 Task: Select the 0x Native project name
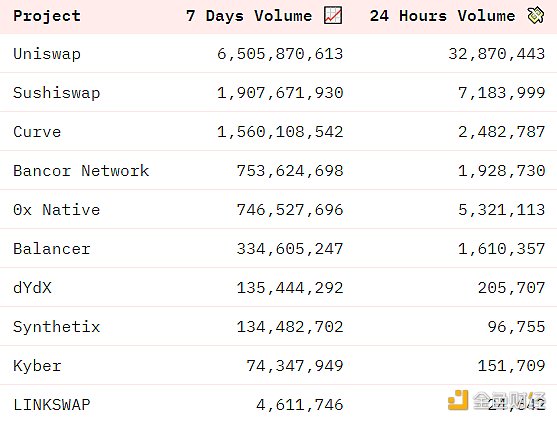pyautogui.click(x=56, y=210)
